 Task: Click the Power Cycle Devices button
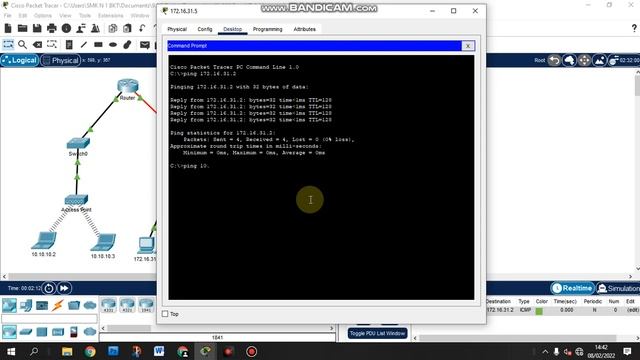coord(49,288)
